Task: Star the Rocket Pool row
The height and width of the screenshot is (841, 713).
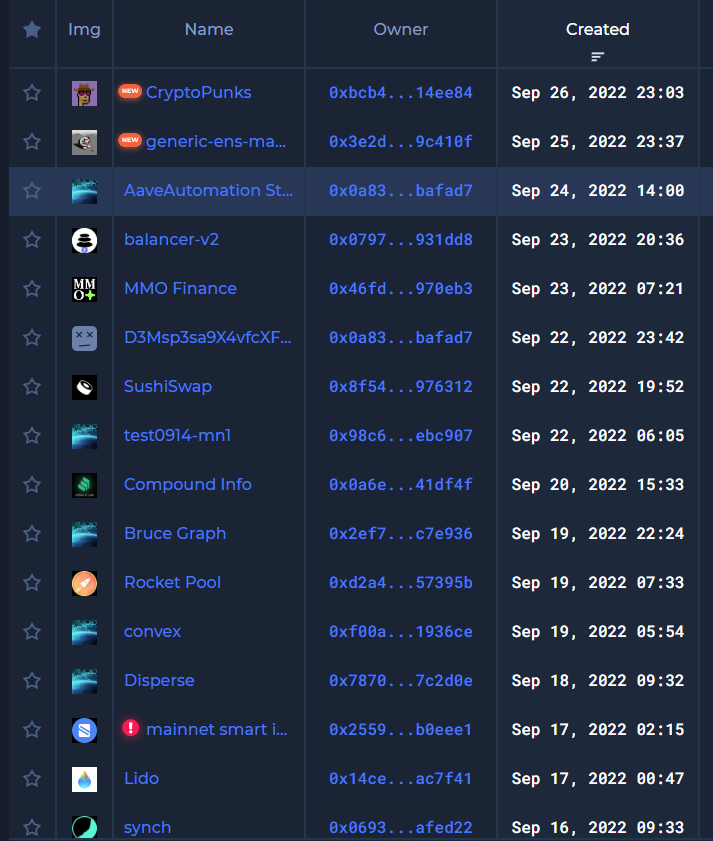Action: (32, 582)
